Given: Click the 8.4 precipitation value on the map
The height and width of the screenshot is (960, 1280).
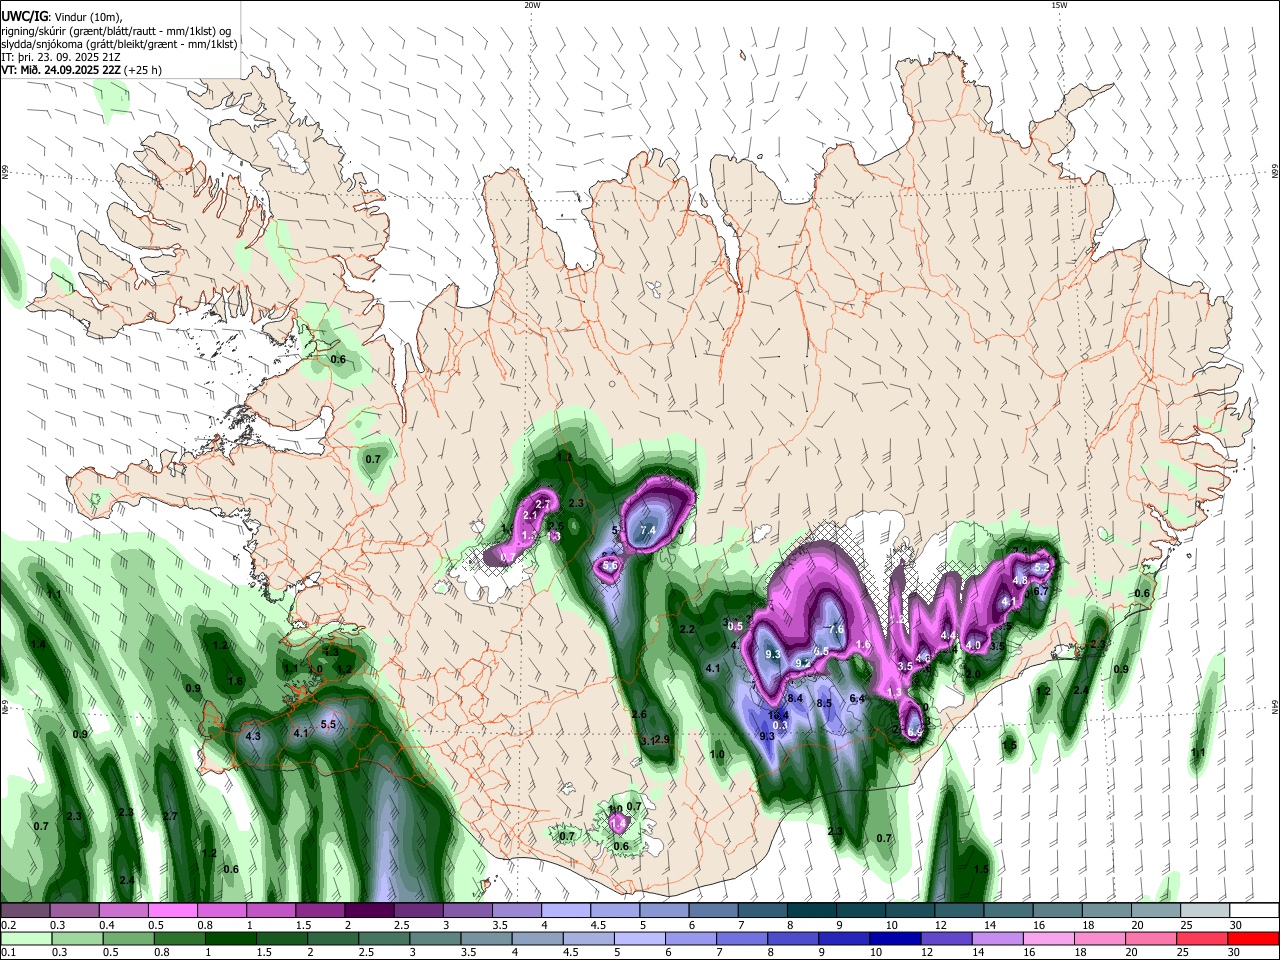Looking at the screenshot, I should 796,698.
